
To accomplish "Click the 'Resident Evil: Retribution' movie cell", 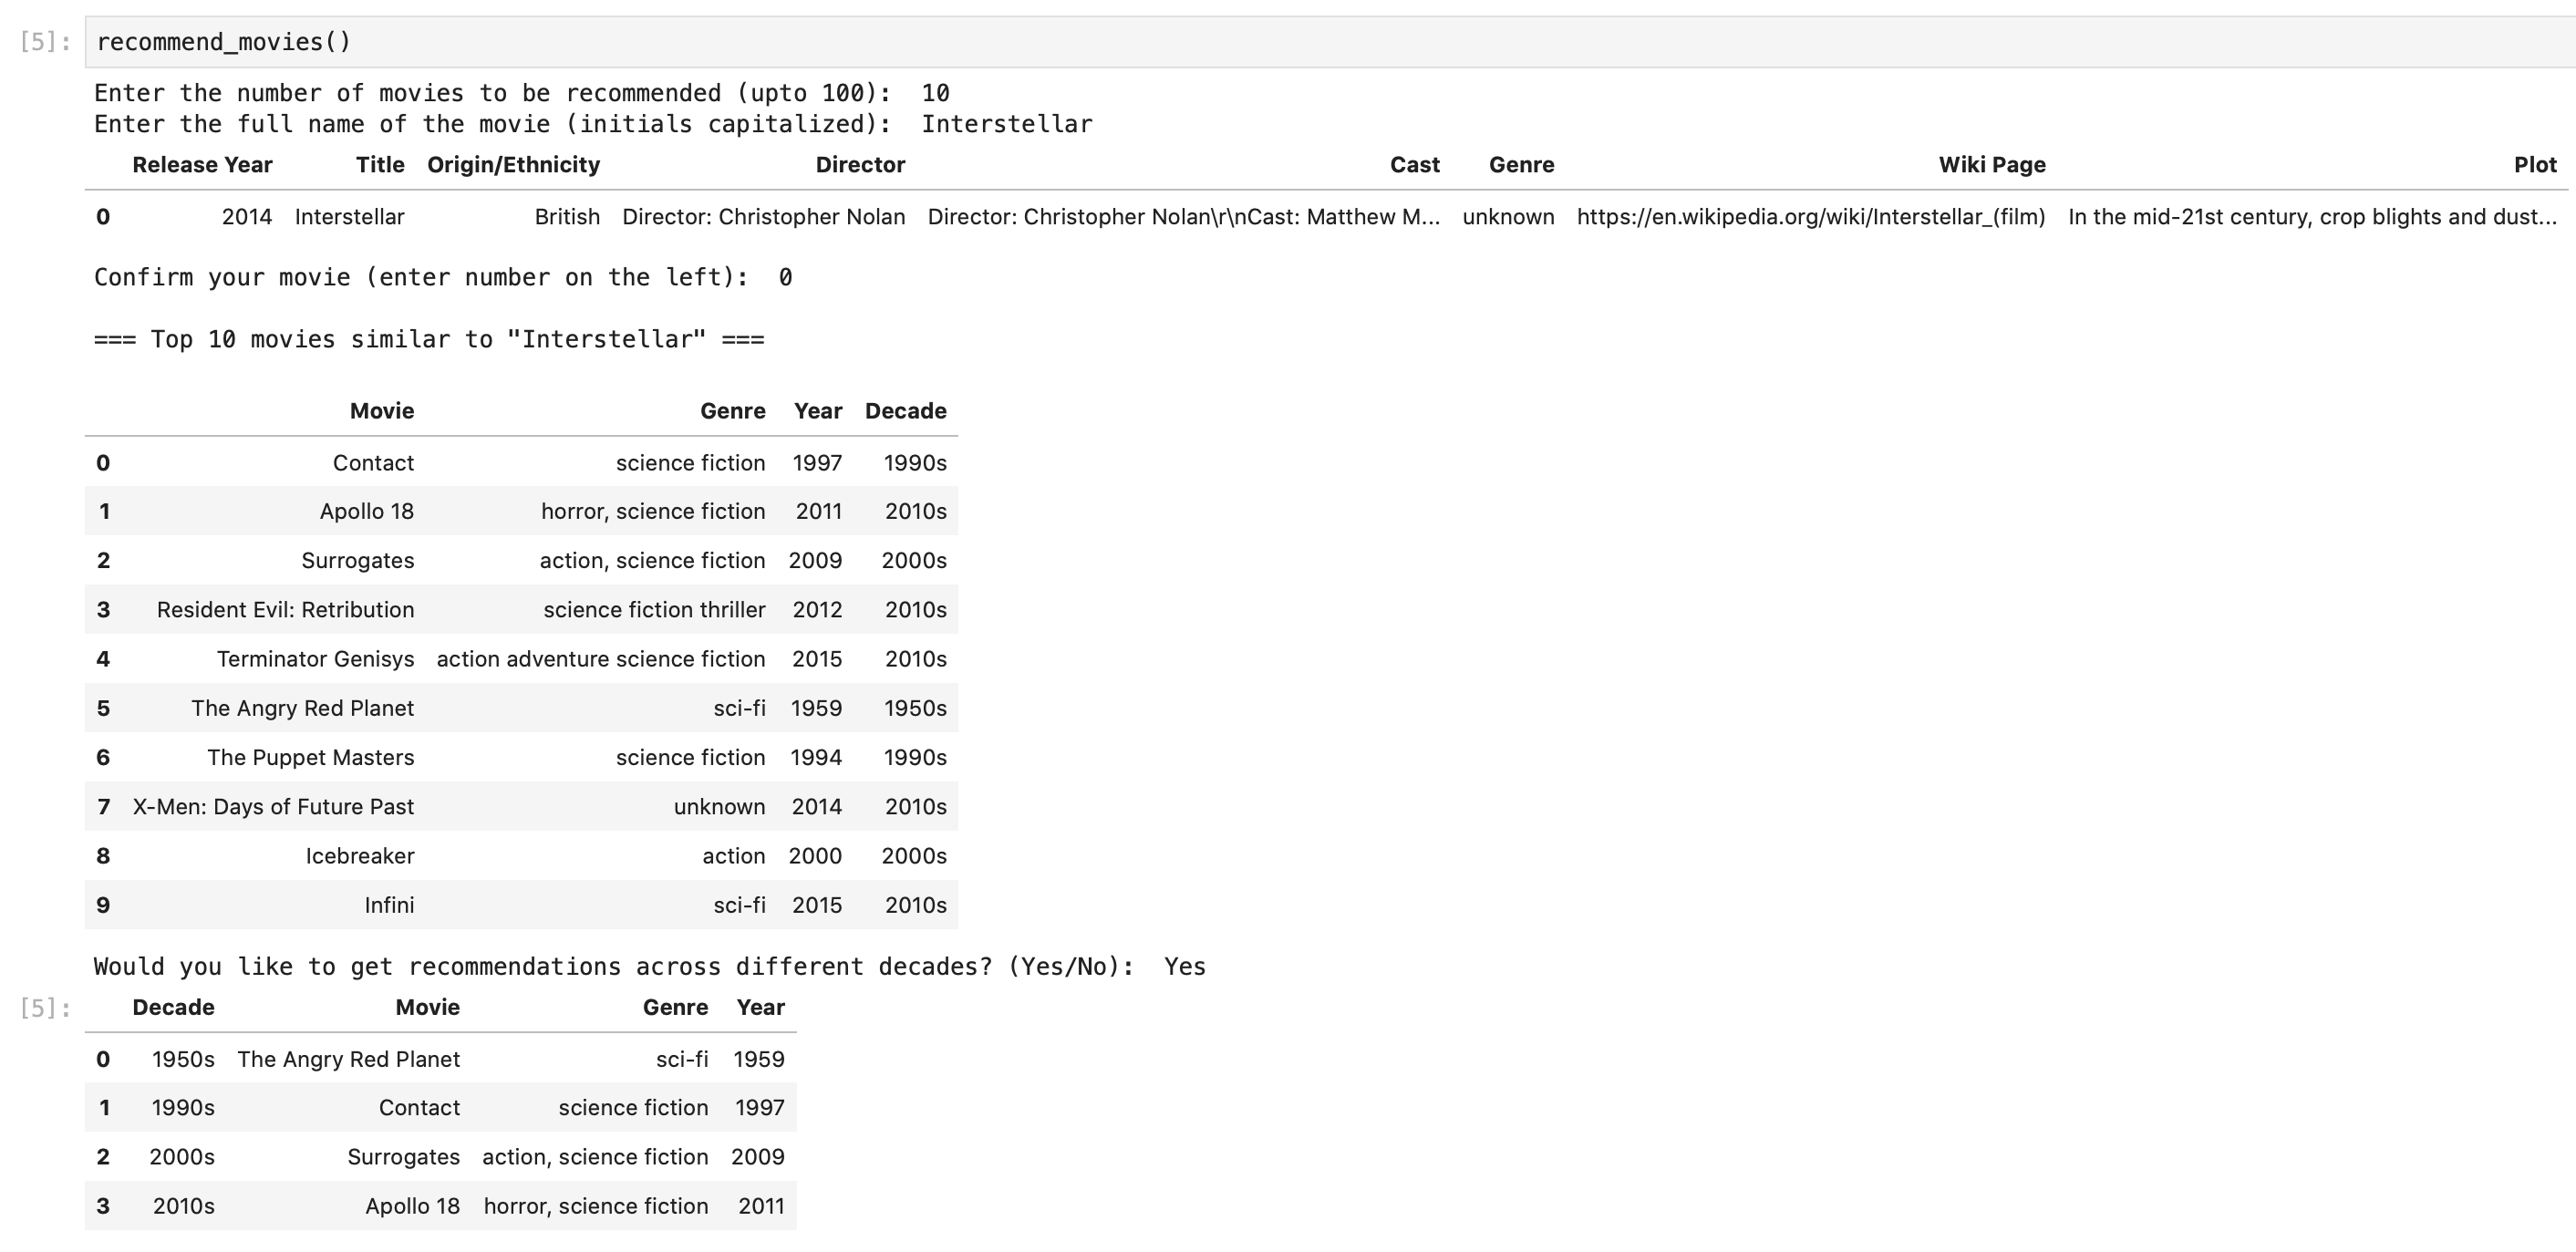I will (285, 610).
